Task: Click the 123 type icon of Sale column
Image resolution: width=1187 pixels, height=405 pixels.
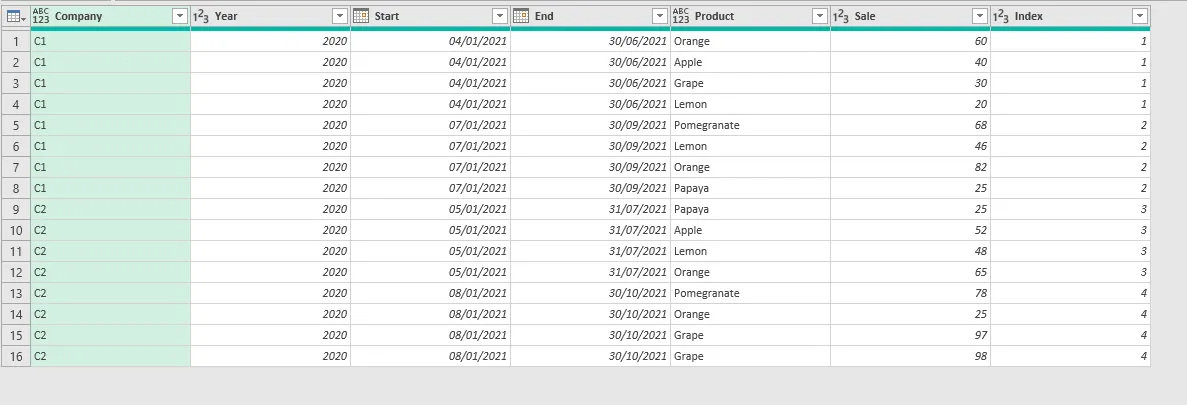Action: 841,16
